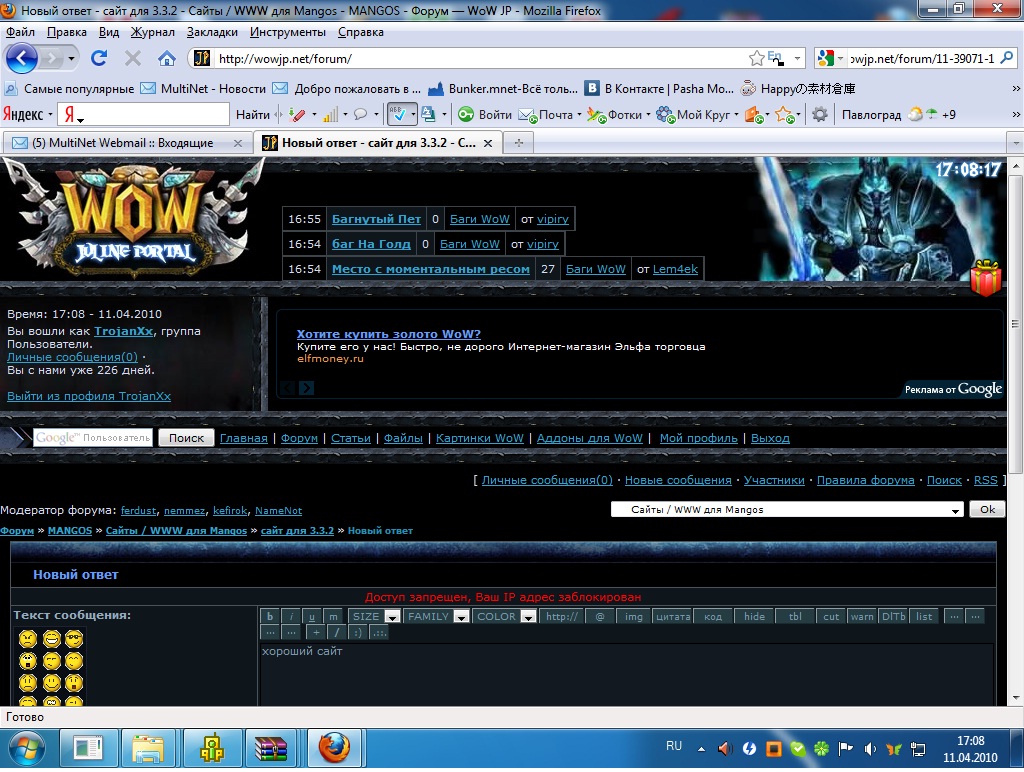Open the Файл menu

coord(20,32)
